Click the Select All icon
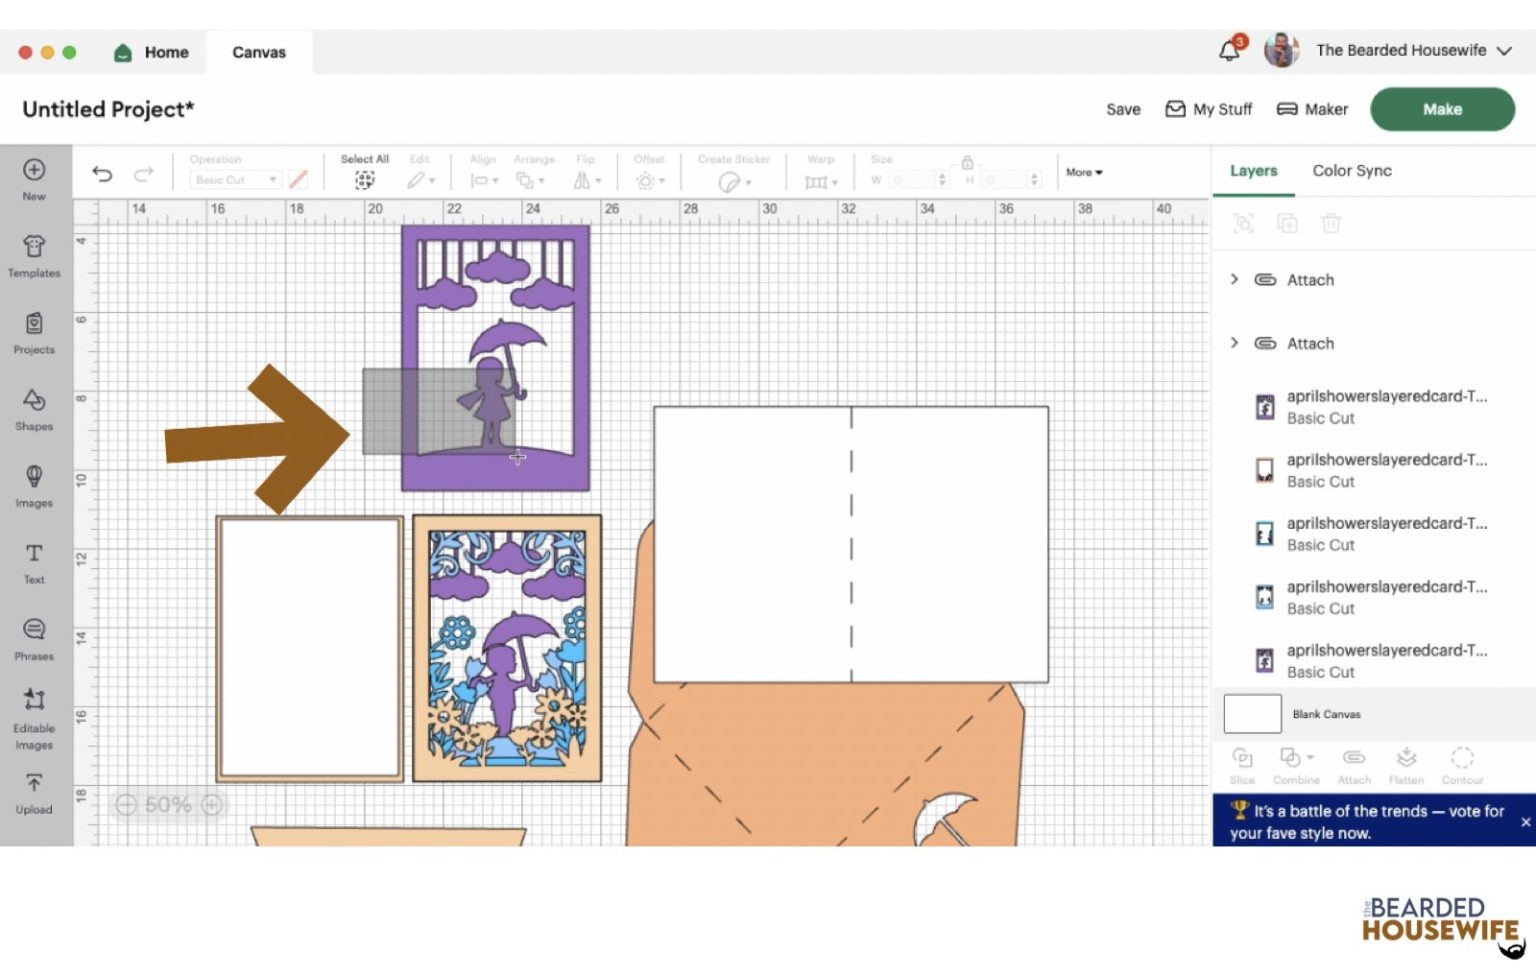Image resolution: width=1536 pixels, height=976 pixels. pos(364,180)
